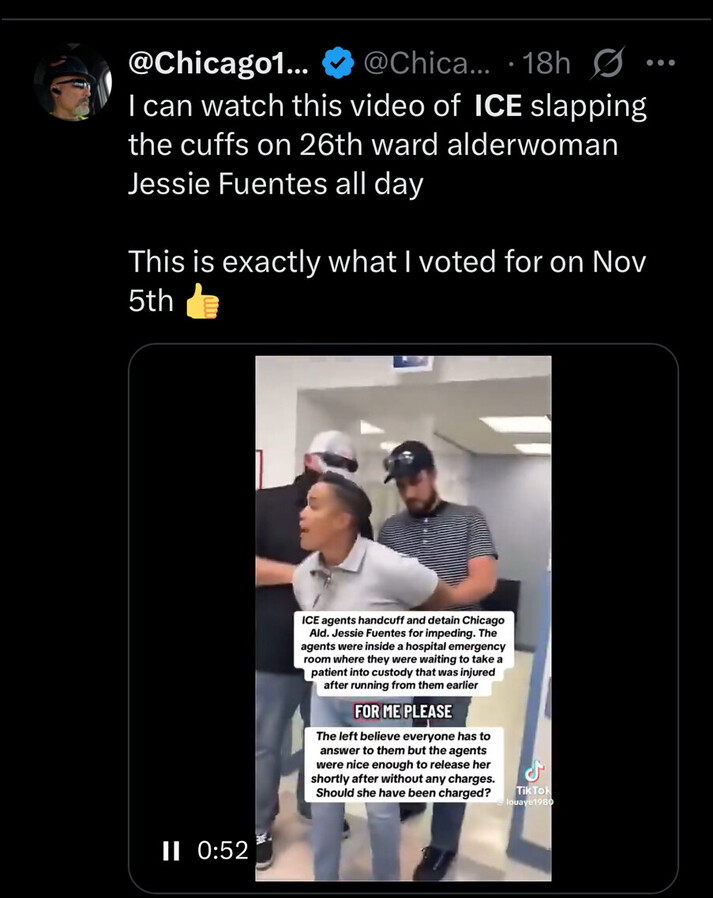Click caption box starting 'ICE agents handcuff'

pyautogui.click(x=403, y=653)
